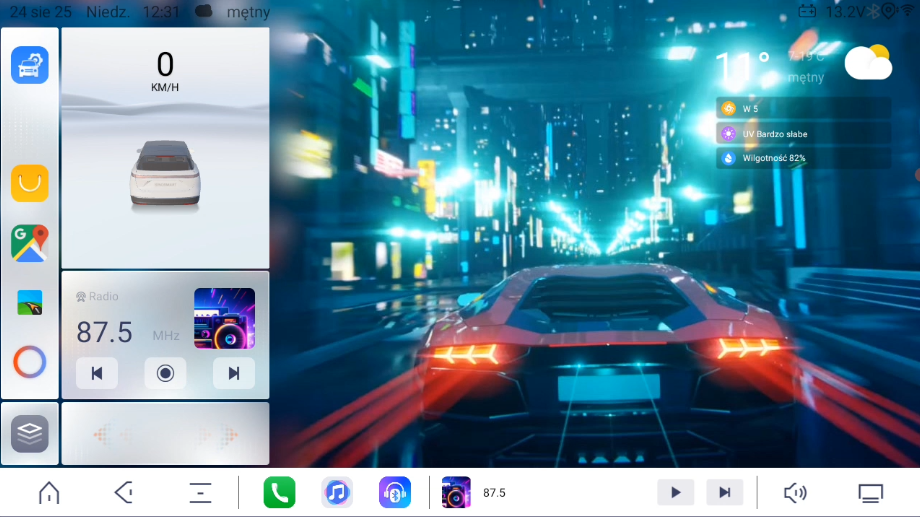Open Google Maps from the sidebar
Screen dimensions: 920x517
29,243
